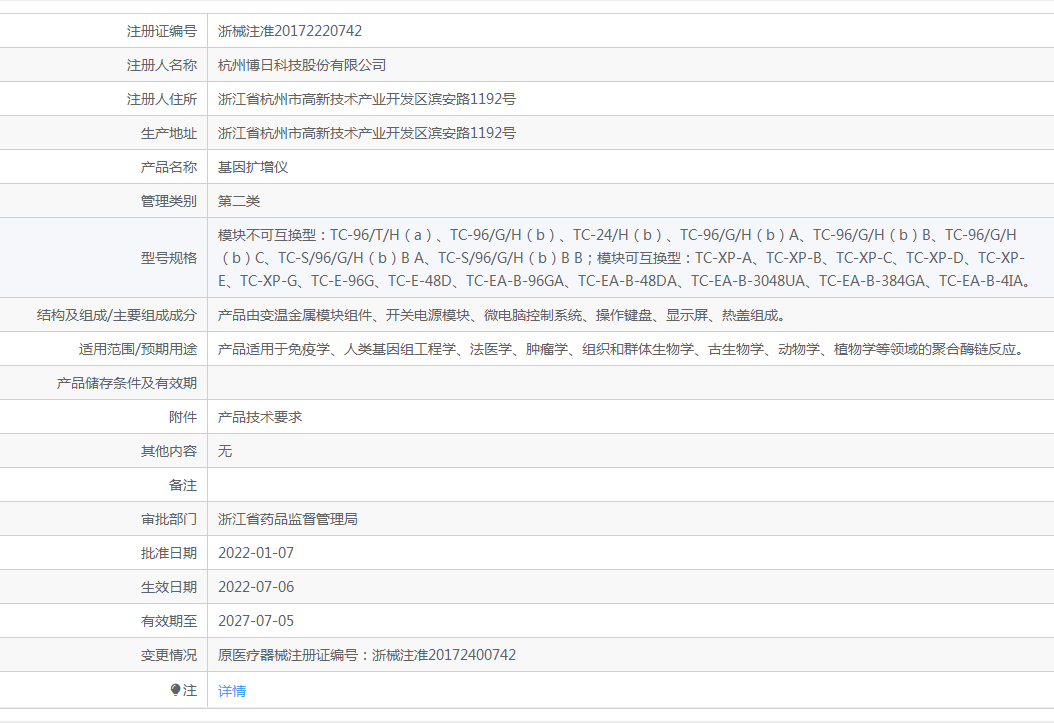1054x723 pixels.
Task: Click the 注册人名称 label
Action: tap(162, 65)
